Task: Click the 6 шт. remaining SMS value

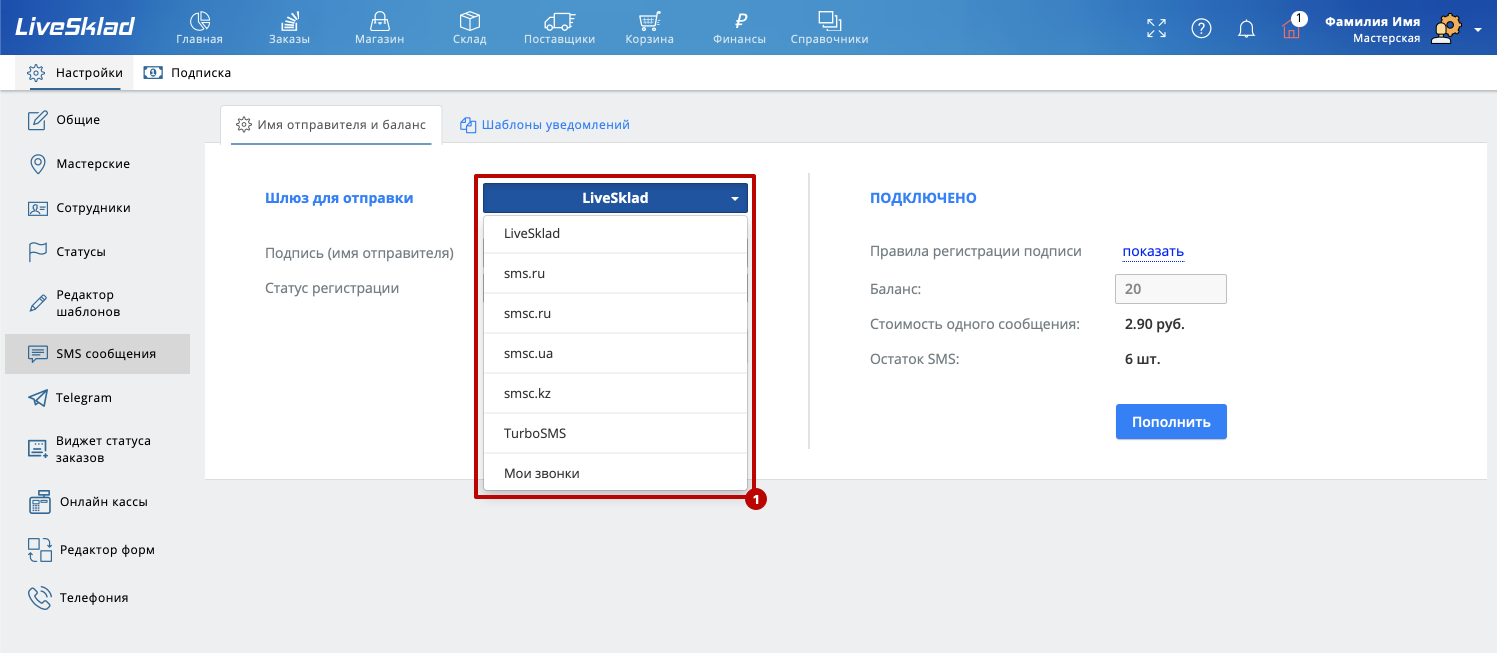Action: [1143, 359]
